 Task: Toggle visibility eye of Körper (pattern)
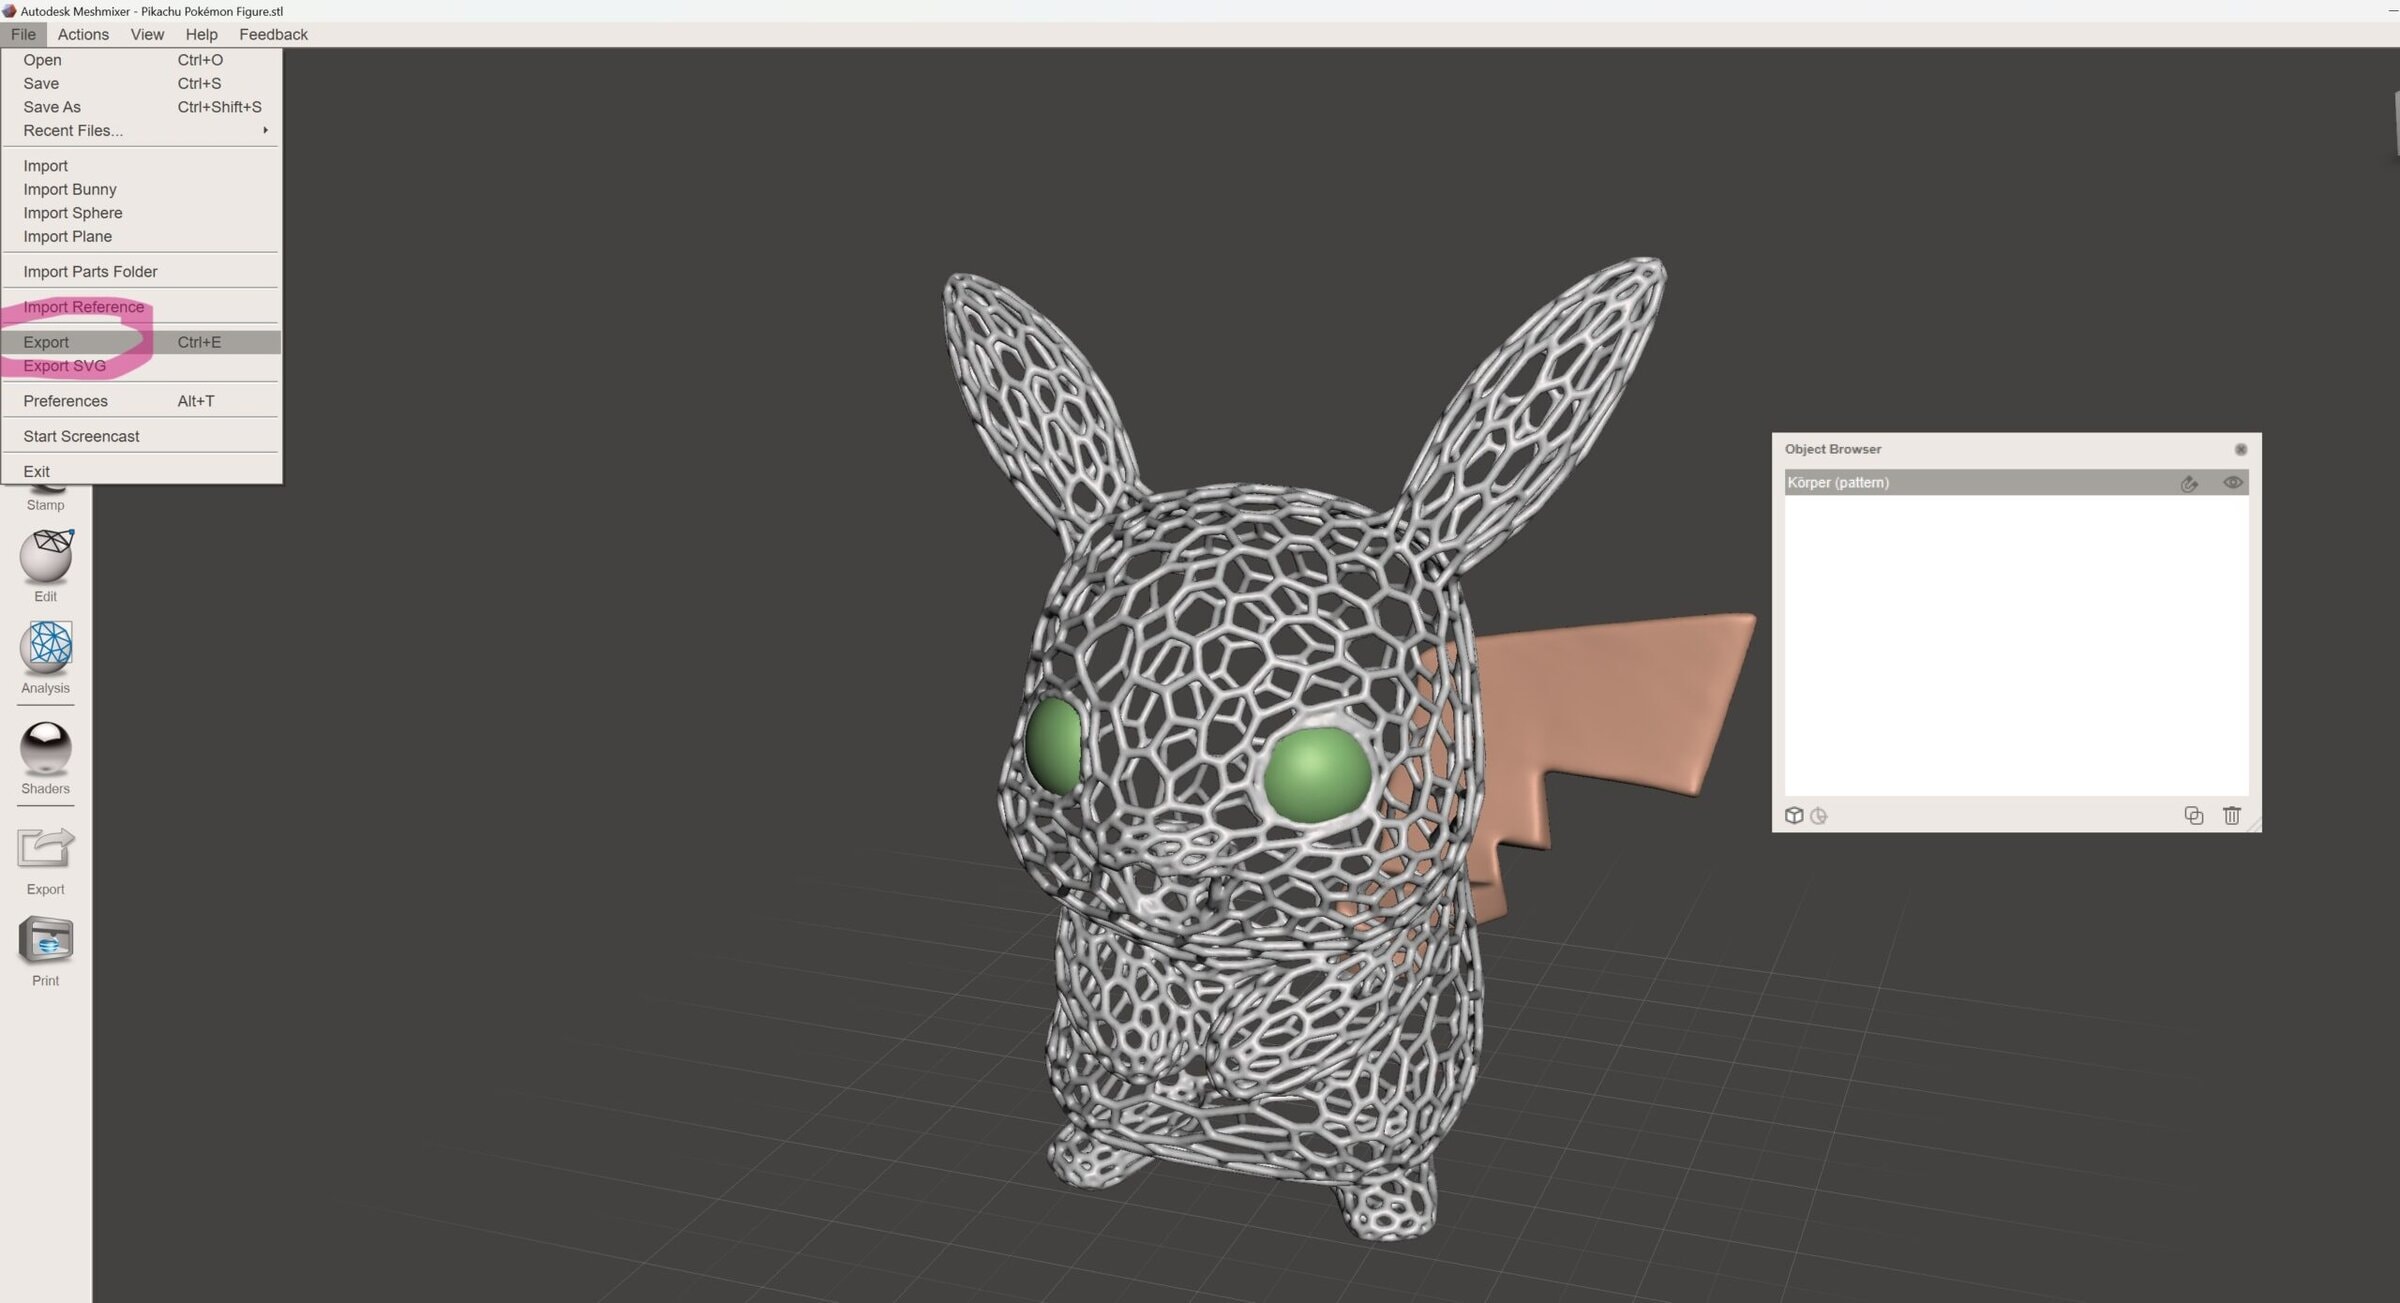tap(2232, 483)
